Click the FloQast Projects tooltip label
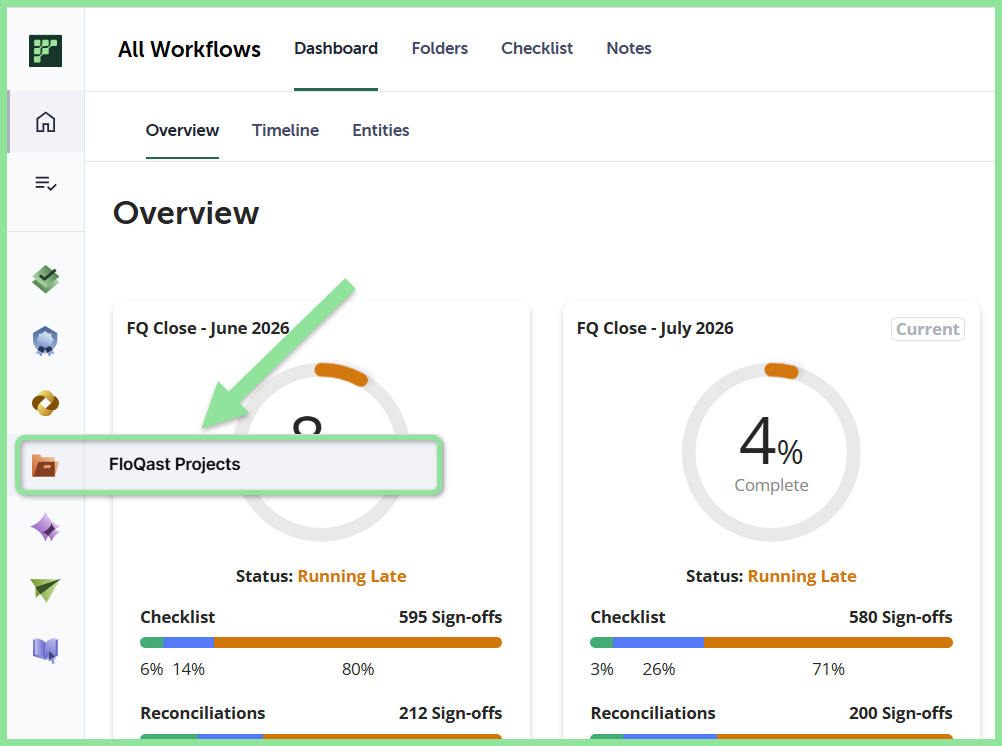The image size is (1002, 746). click(174, 464)
